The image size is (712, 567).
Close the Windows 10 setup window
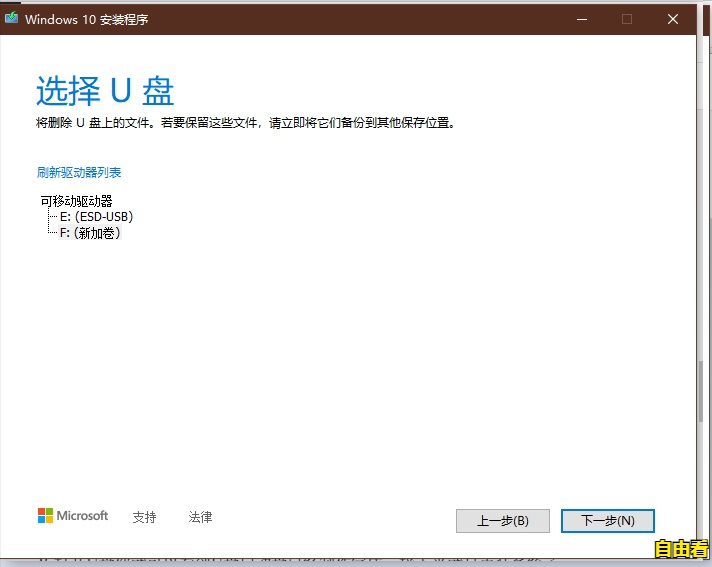(x=672, y=19)
